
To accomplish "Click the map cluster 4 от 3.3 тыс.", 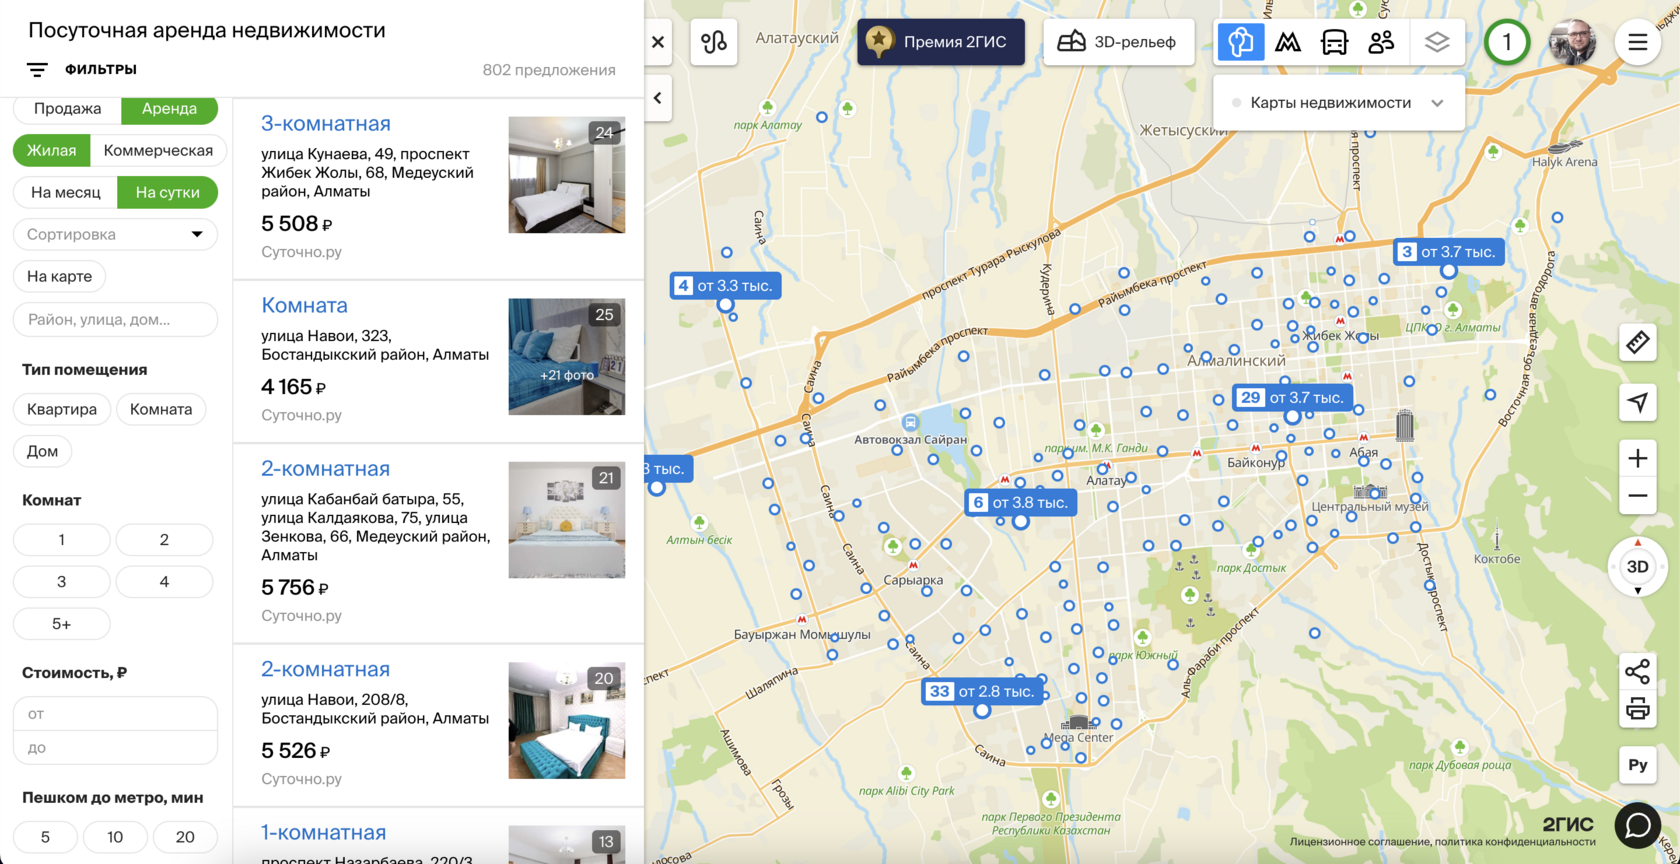I will [x=726, y=286].
